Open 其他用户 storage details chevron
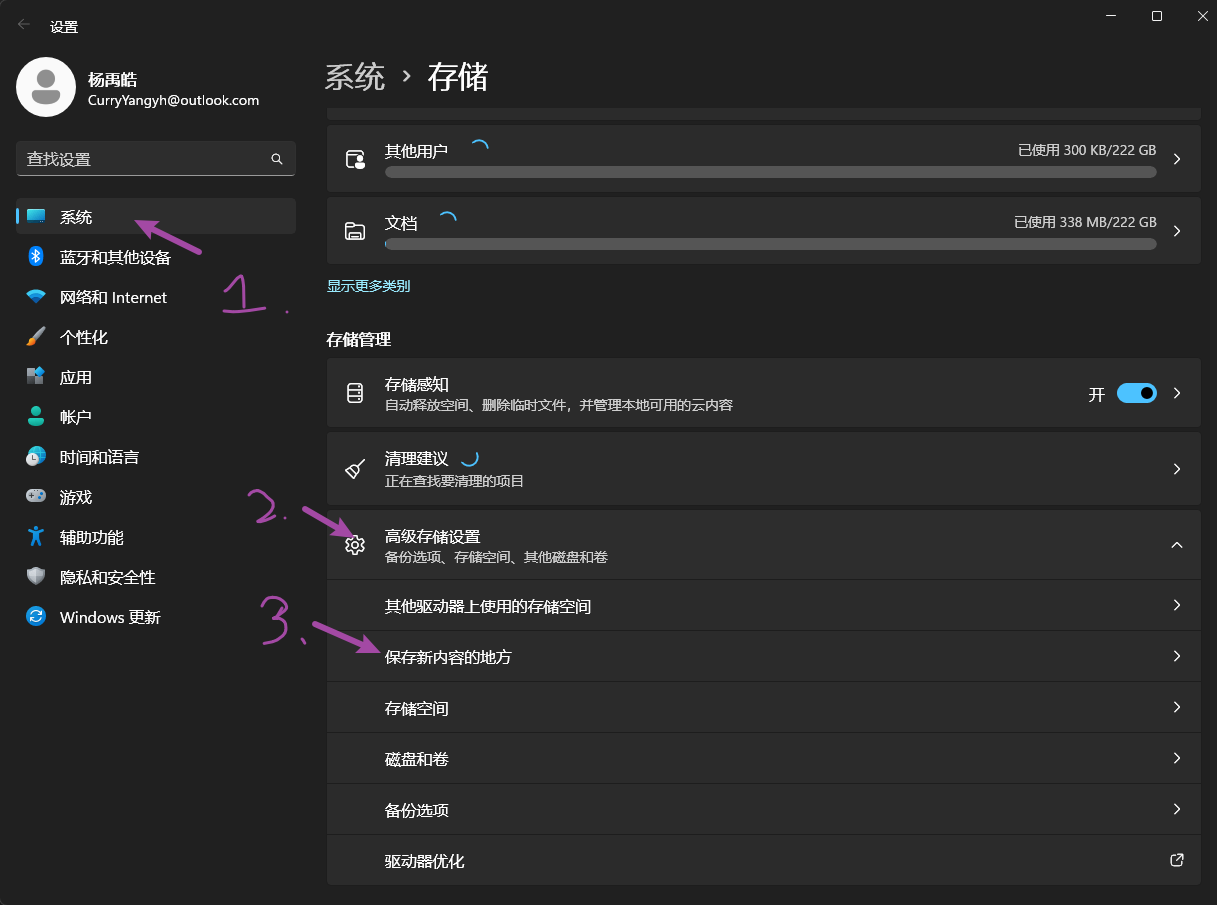The height and width of the screenshot is (905, 1217). pyautogui.click(x=1177, y=159)
